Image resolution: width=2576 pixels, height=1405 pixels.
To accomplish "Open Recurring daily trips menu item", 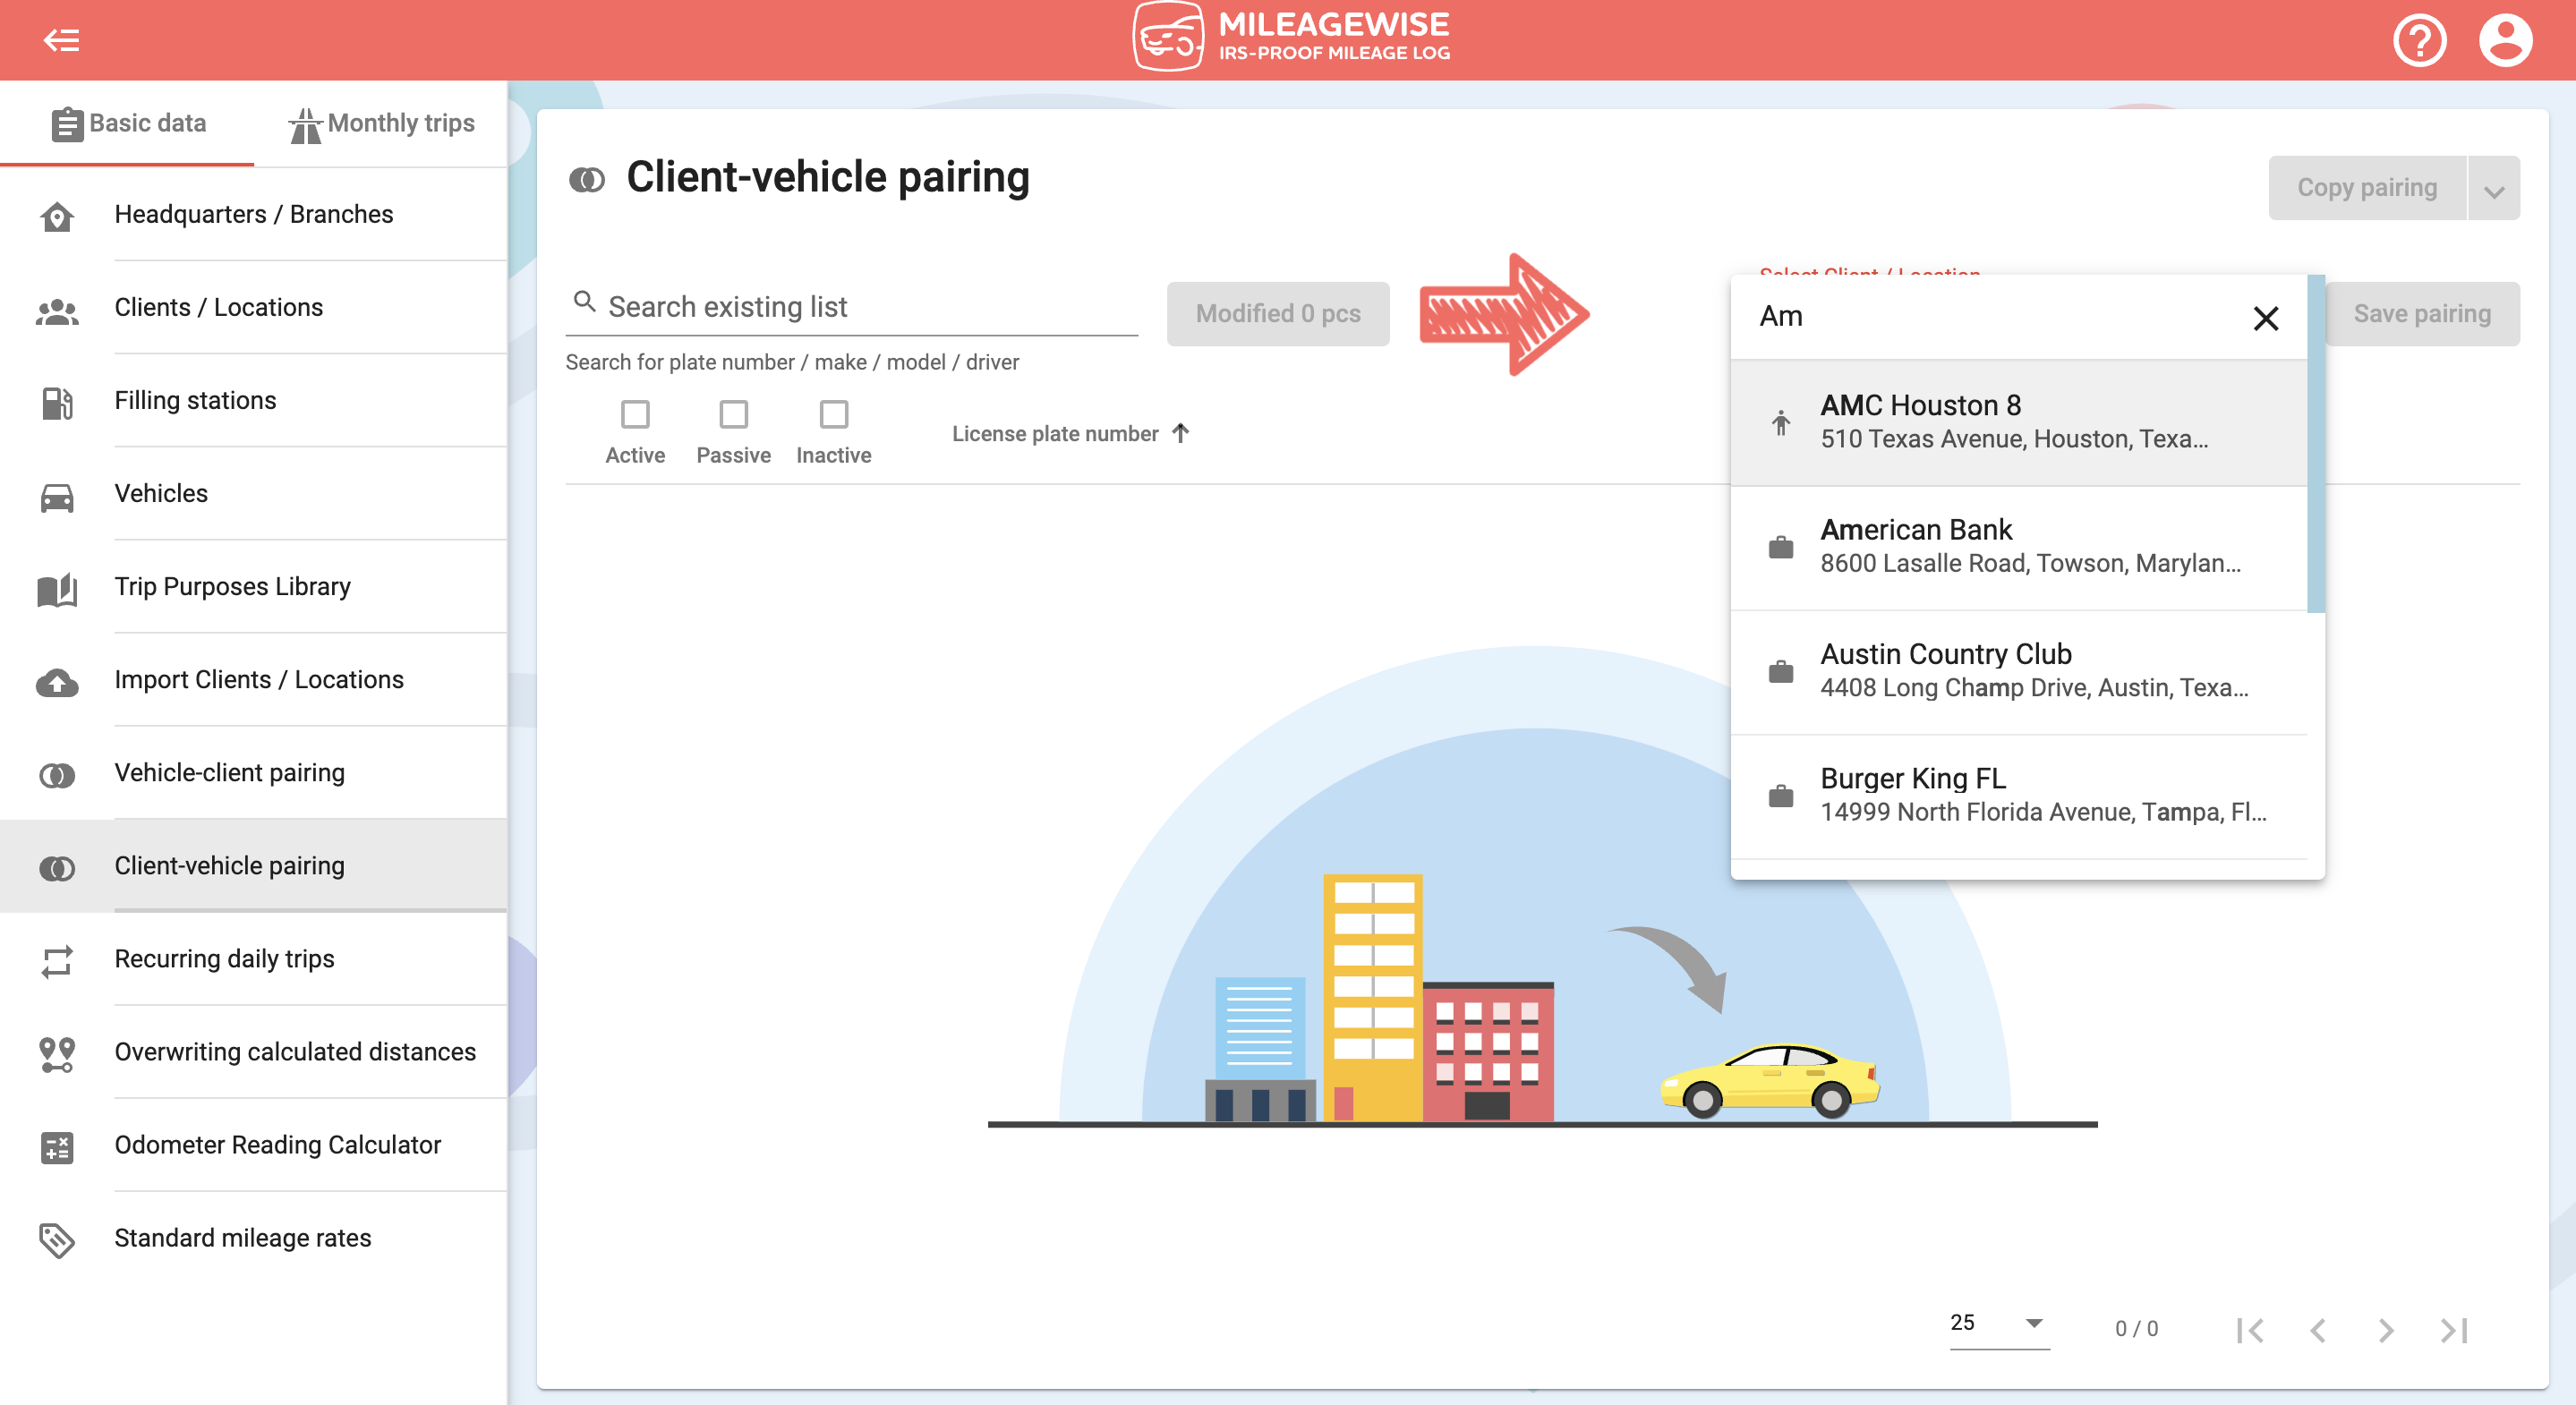I will click(253, 958).
